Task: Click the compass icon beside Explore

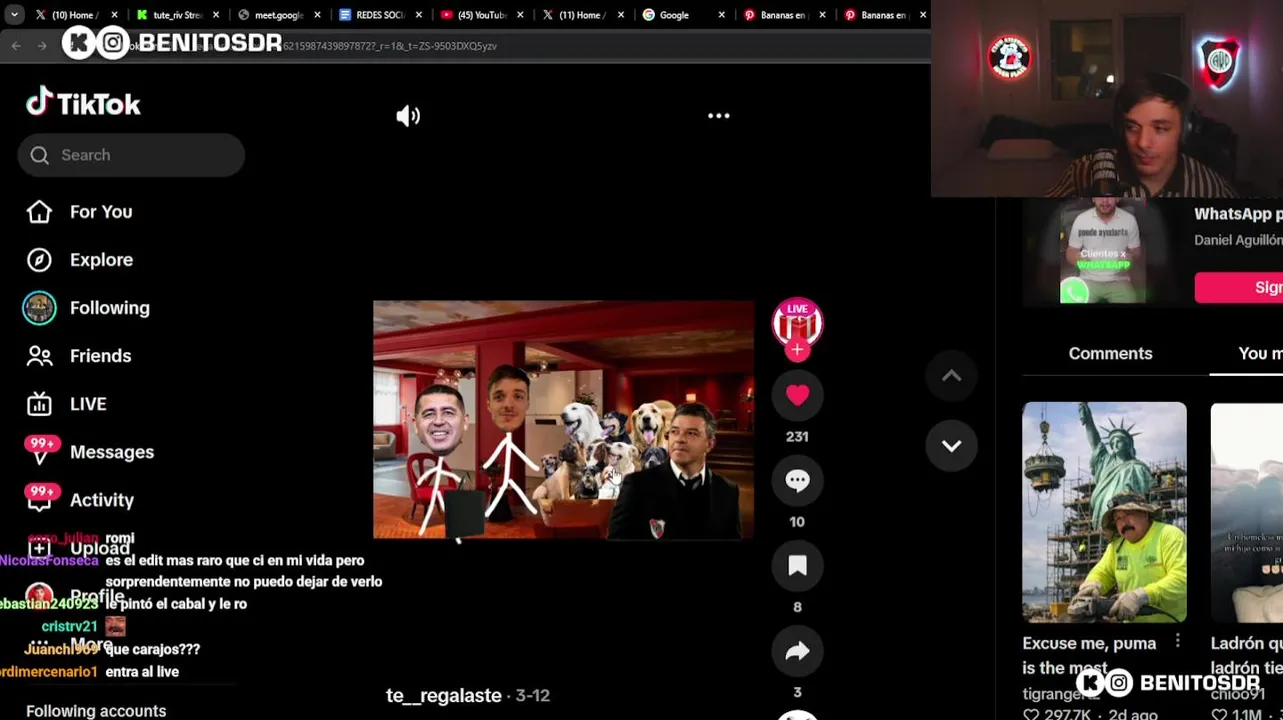Action: (x=39, y=260)
